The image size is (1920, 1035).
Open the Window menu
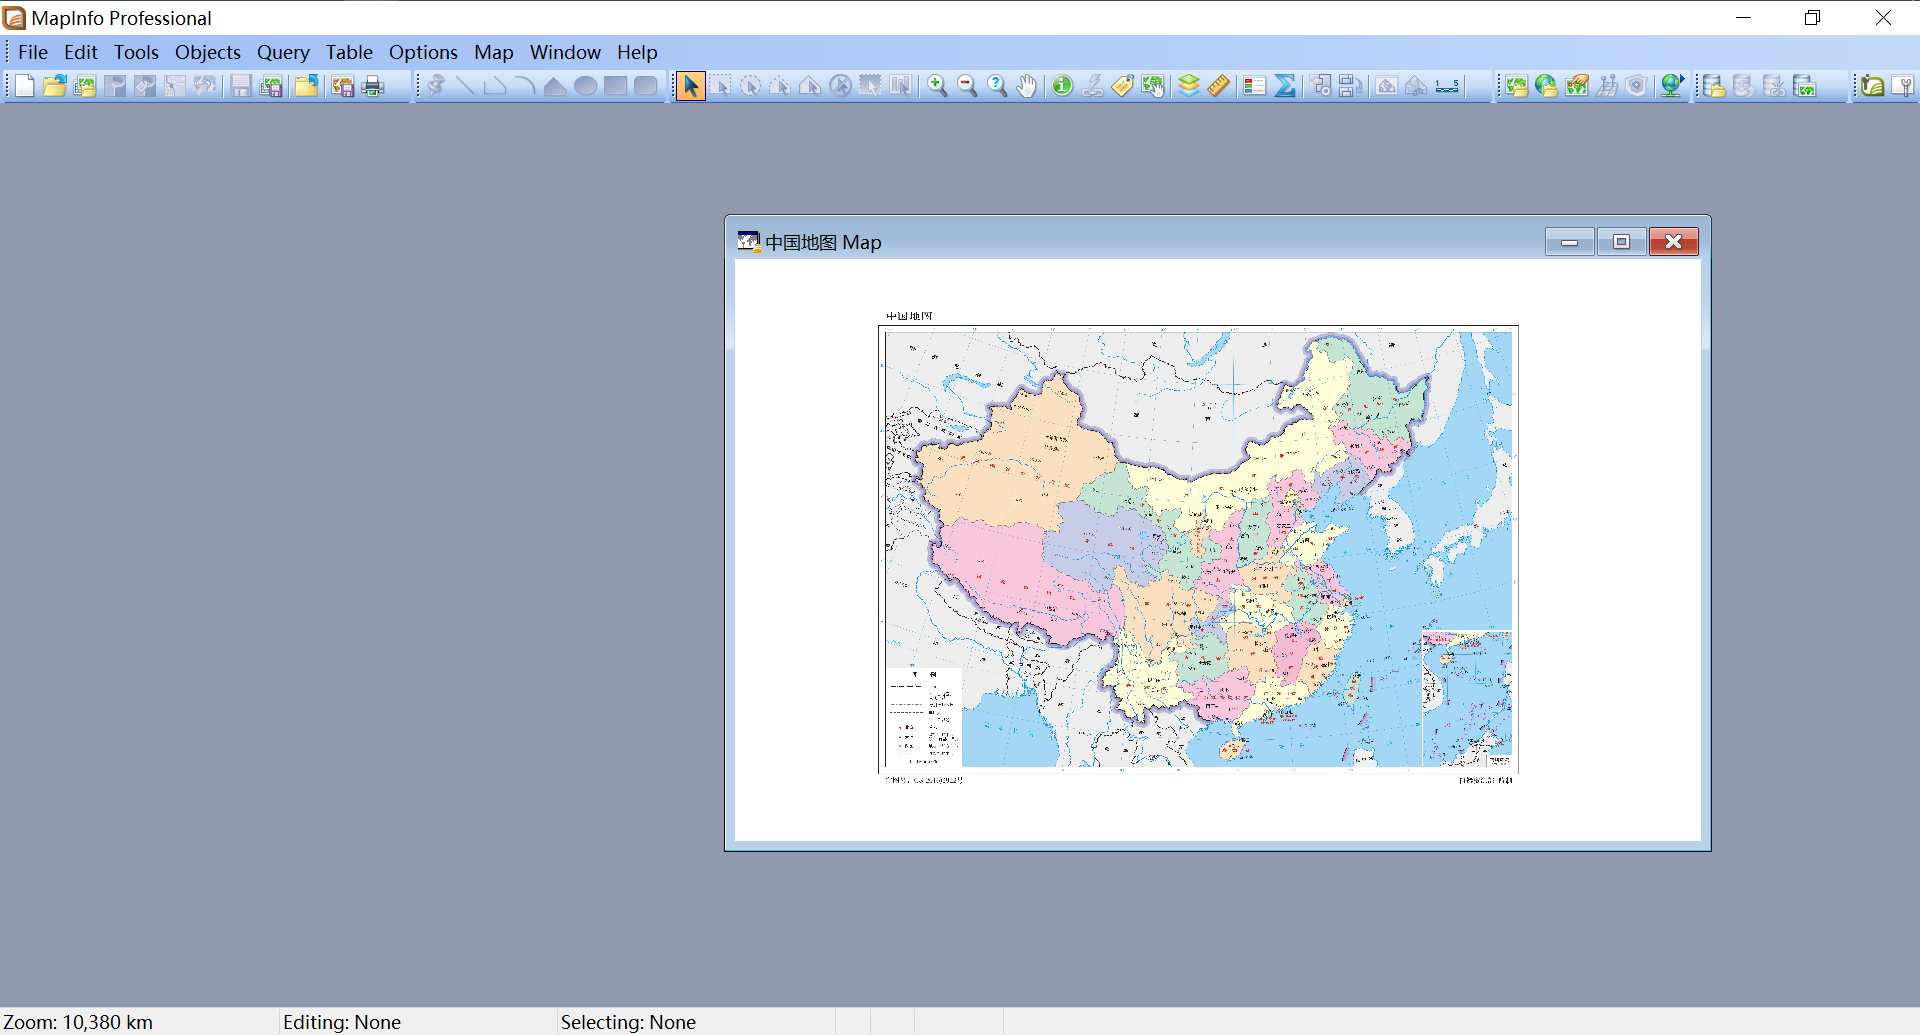coord(565,52)
